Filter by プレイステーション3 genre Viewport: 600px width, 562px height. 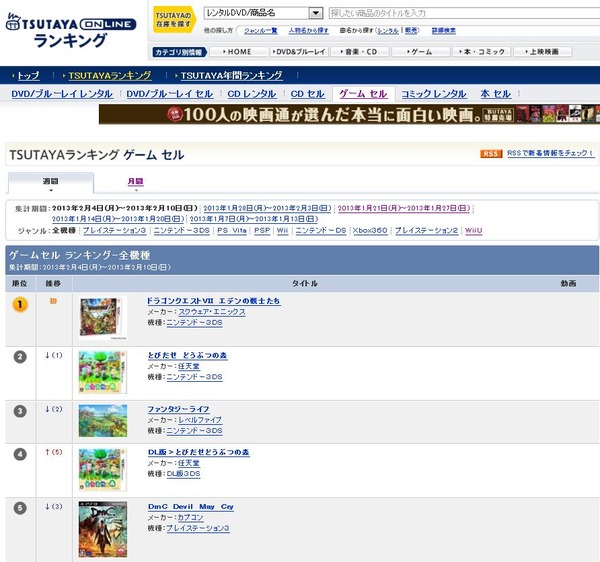[114, 231]
